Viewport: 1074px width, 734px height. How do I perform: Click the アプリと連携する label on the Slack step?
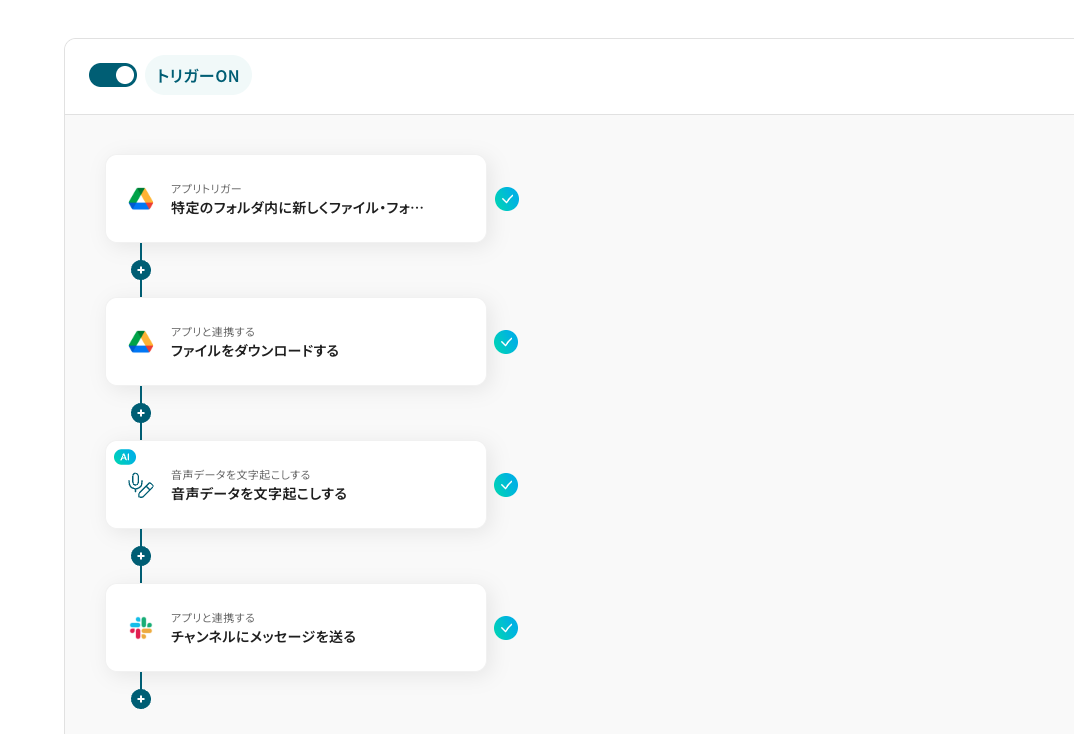(x=213, y=618)
